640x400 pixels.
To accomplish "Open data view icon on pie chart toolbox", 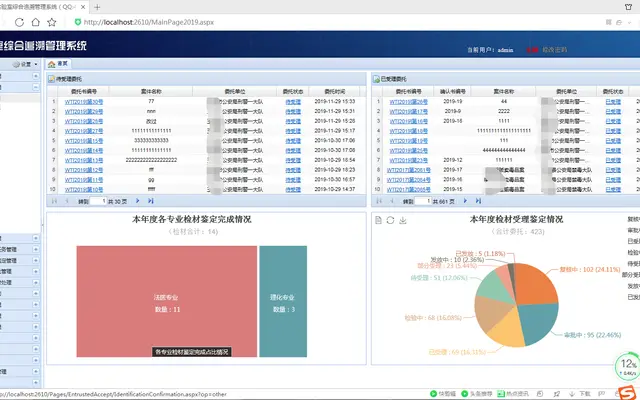I will tap(378, 220).
